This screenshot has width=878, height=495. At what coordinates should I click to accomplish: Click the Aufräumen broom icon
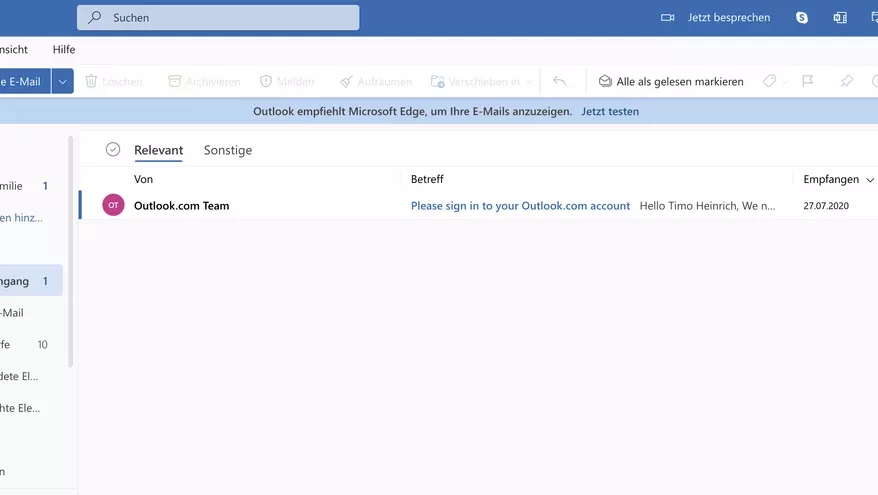(346, 81)
